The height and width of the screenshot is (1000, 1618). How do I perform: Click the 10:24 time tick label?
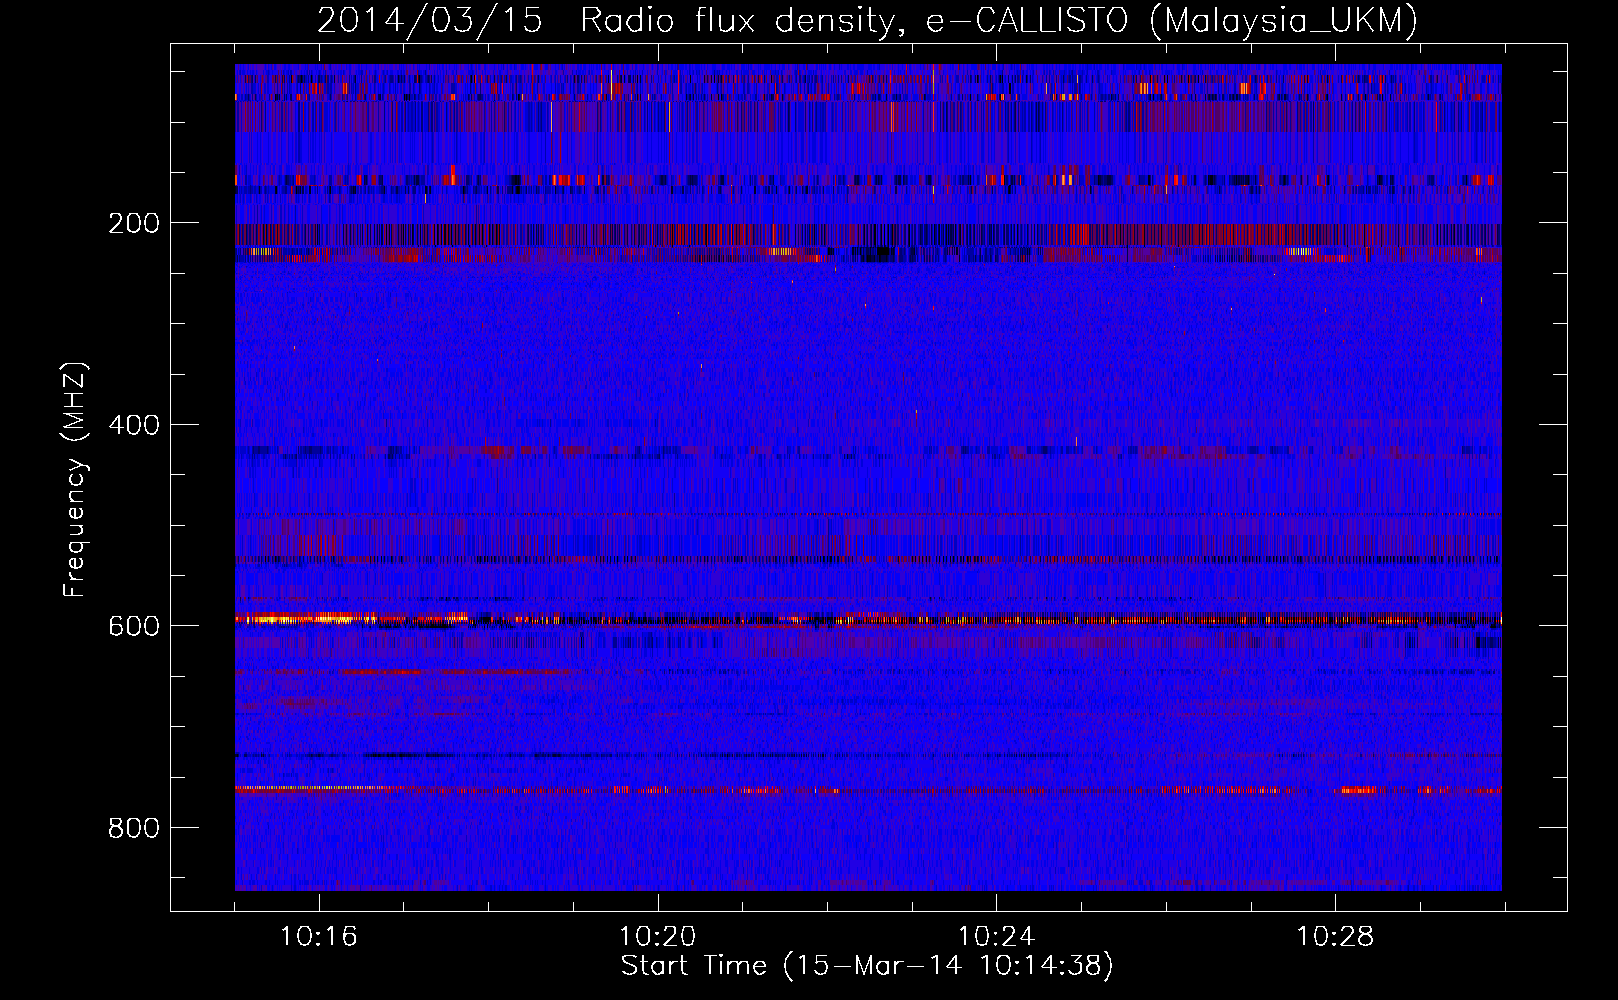click(x=997, y=937)
